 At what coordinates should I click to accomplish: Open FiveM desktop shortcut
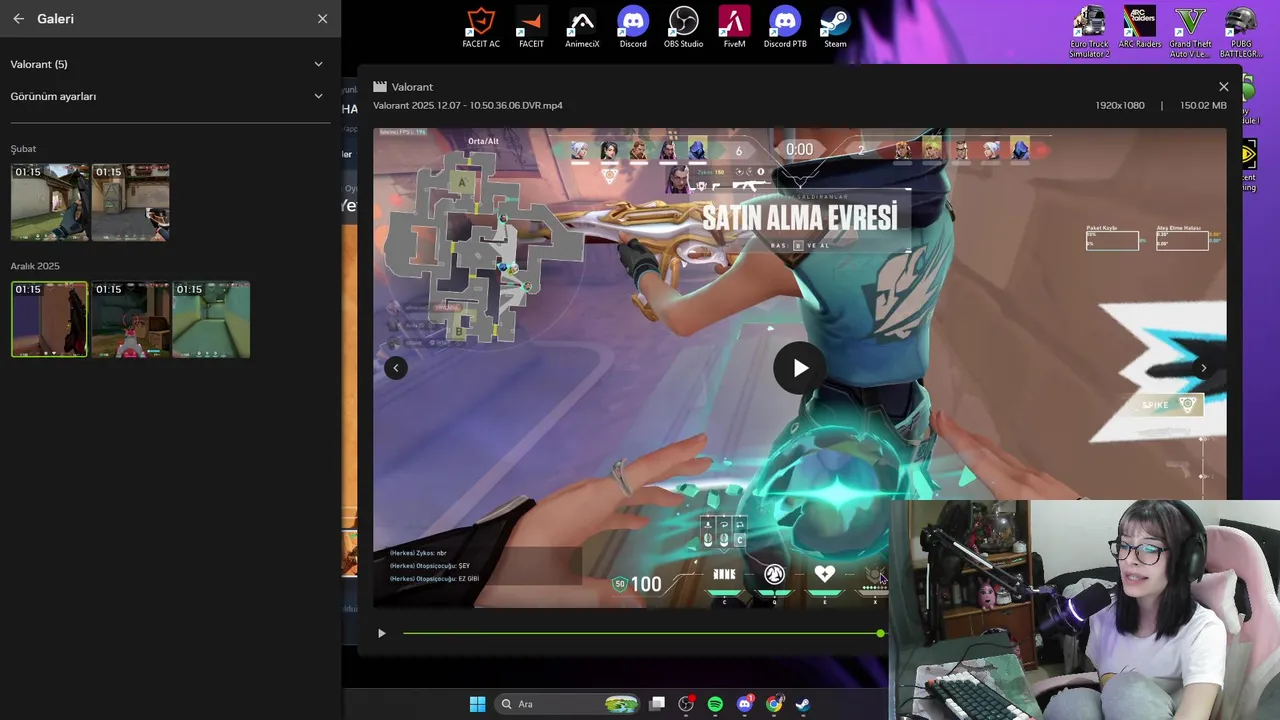click(x=734, y=28)
